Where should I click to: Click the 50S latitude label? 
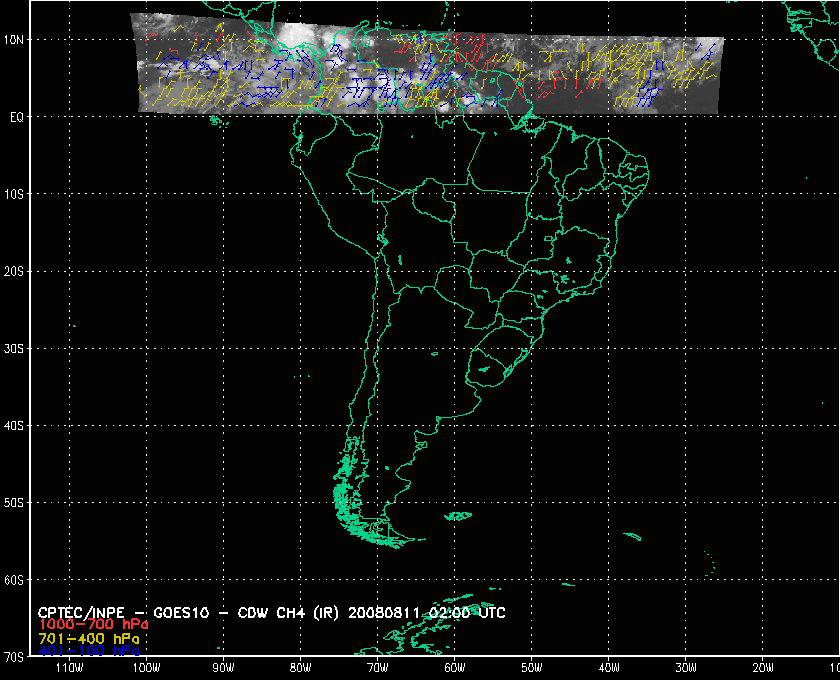pos(13,503)
